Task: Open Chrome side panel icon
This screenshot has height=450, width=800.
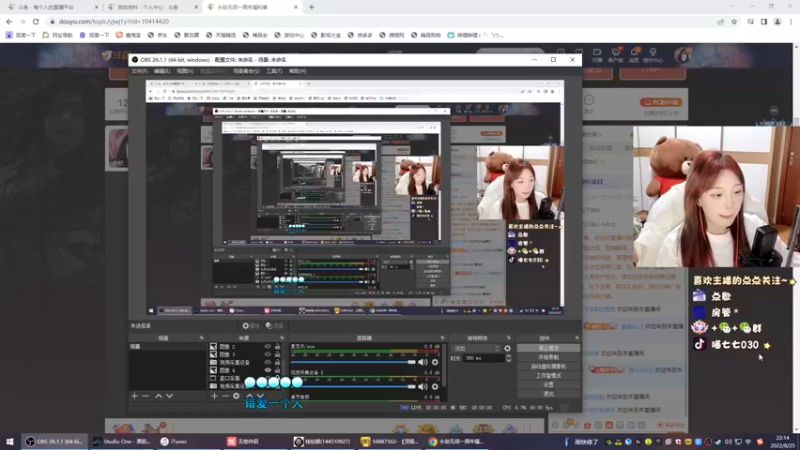Action: pos(764,21)
